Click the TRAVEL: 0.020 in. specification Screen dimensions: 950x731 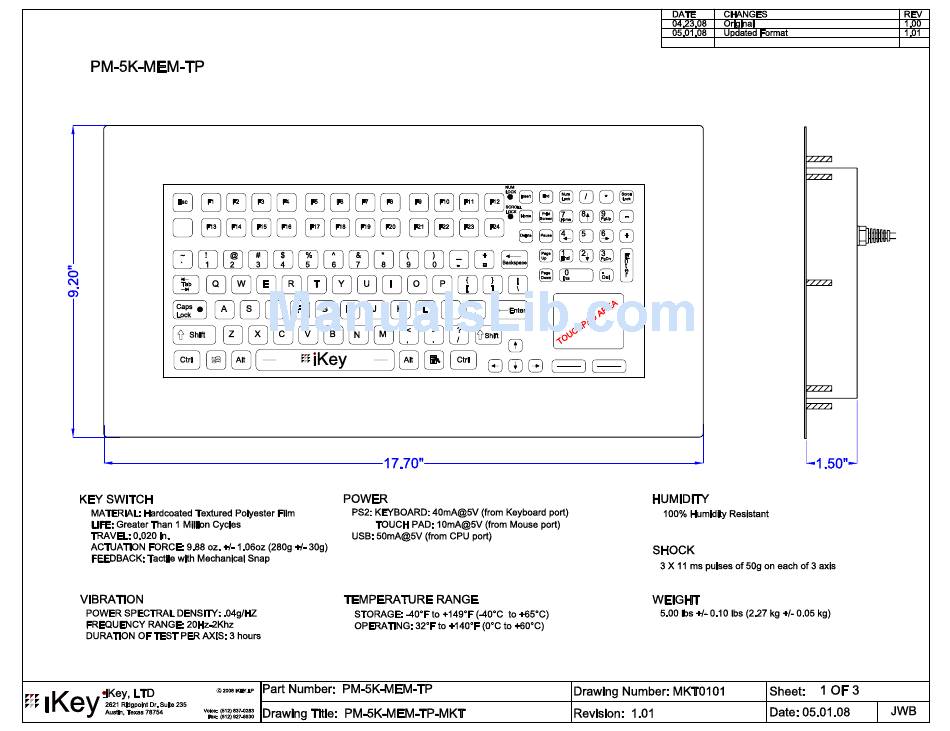[x=130, y=536]
